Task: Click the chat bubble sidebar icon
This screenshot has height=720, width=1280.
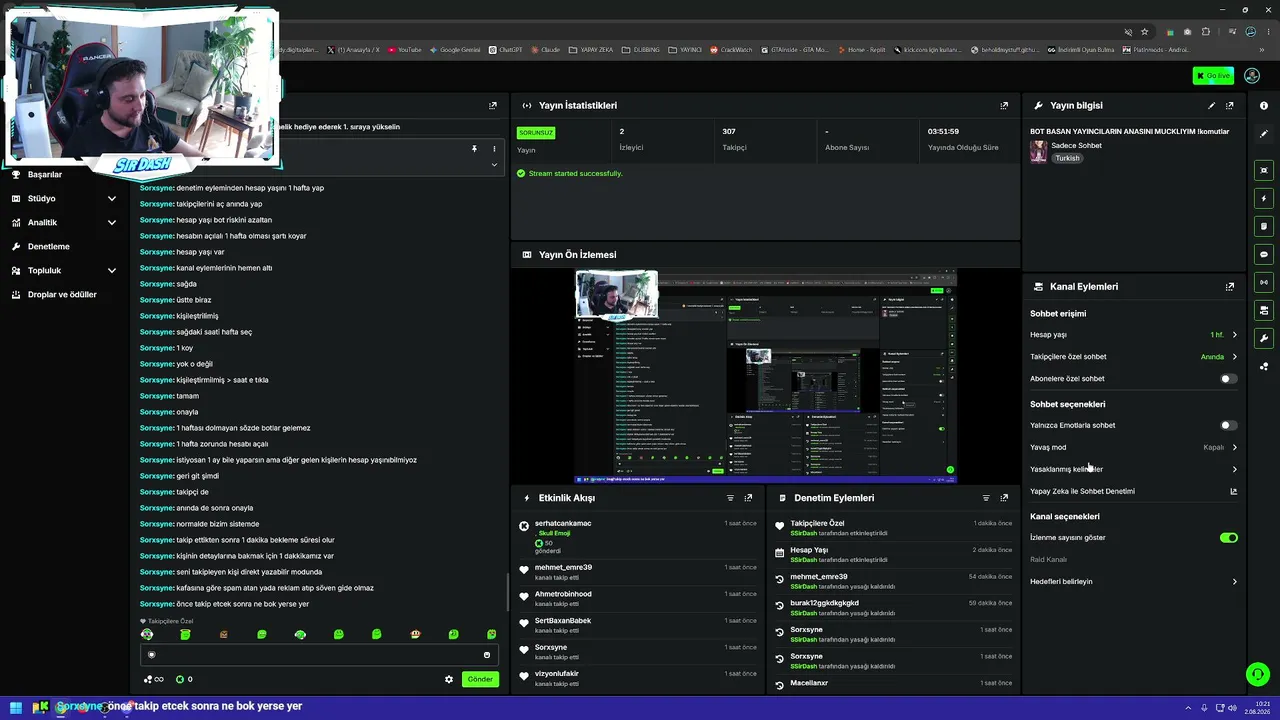Action: tap(1264, 254)
